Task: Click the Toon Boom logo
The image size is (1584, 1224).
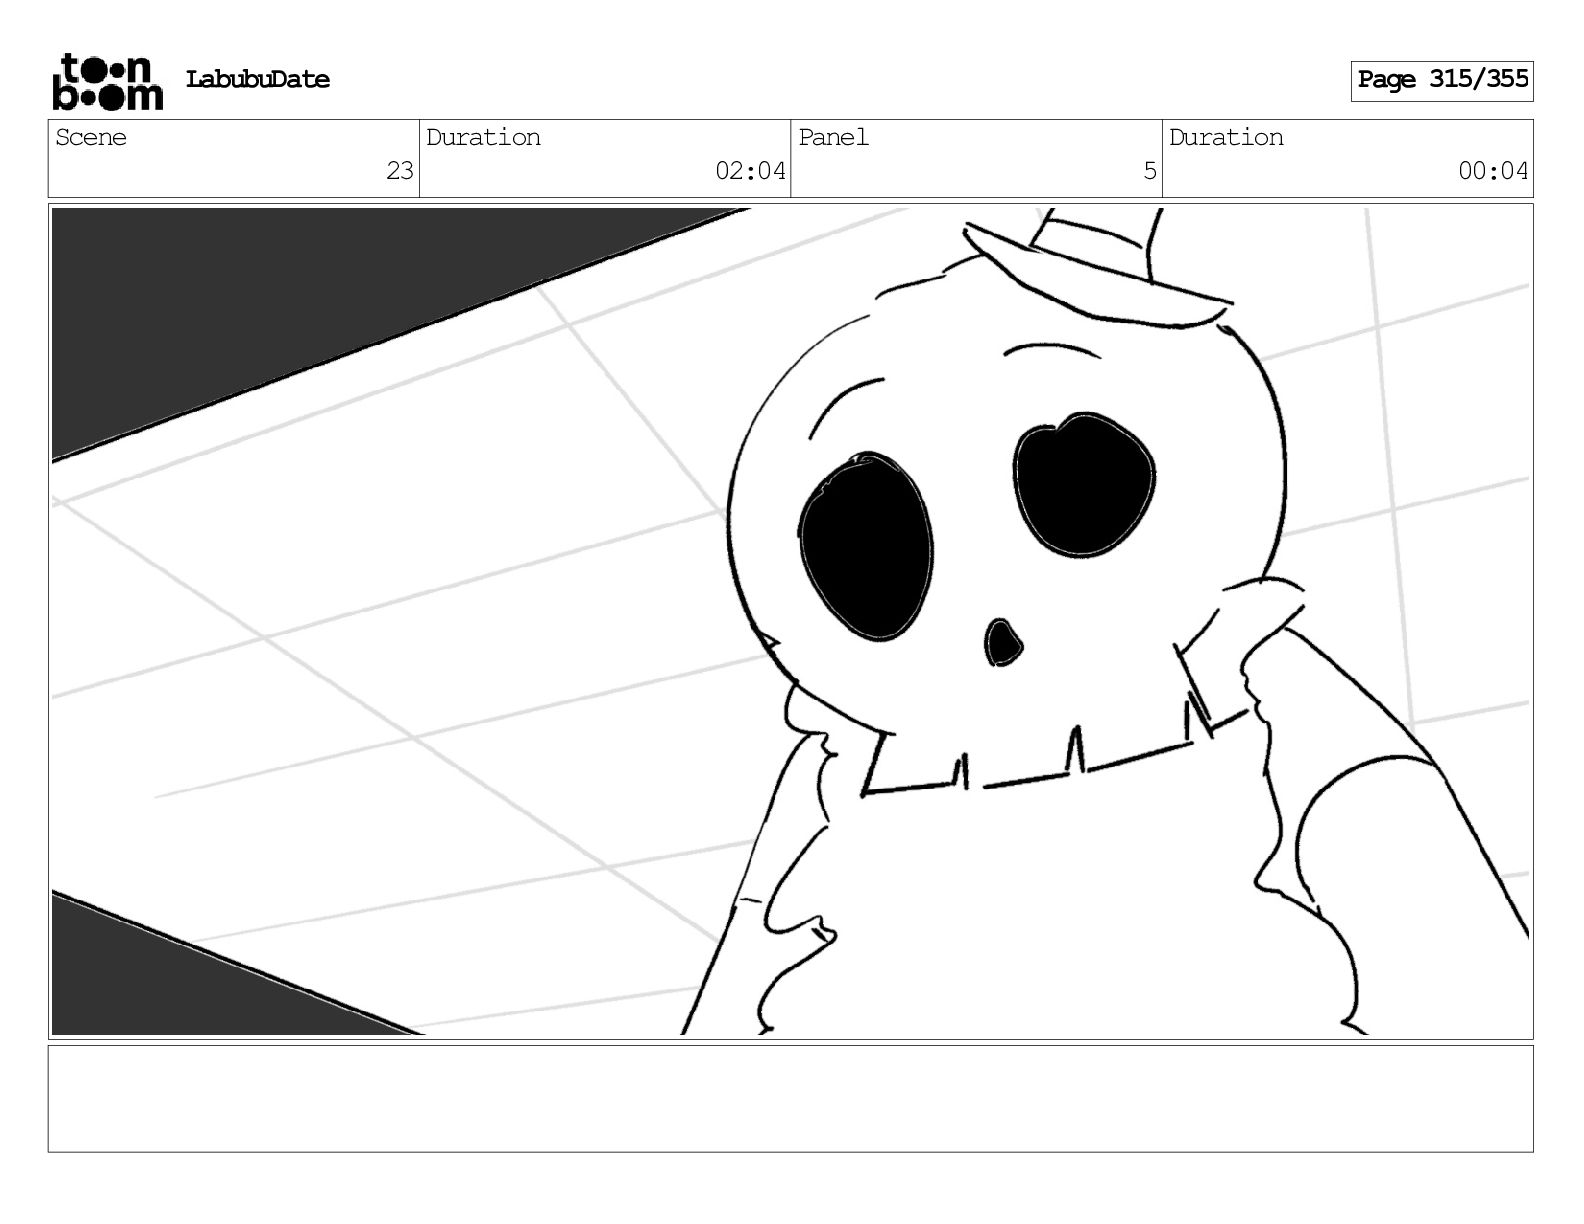Action: click(107, 81)
